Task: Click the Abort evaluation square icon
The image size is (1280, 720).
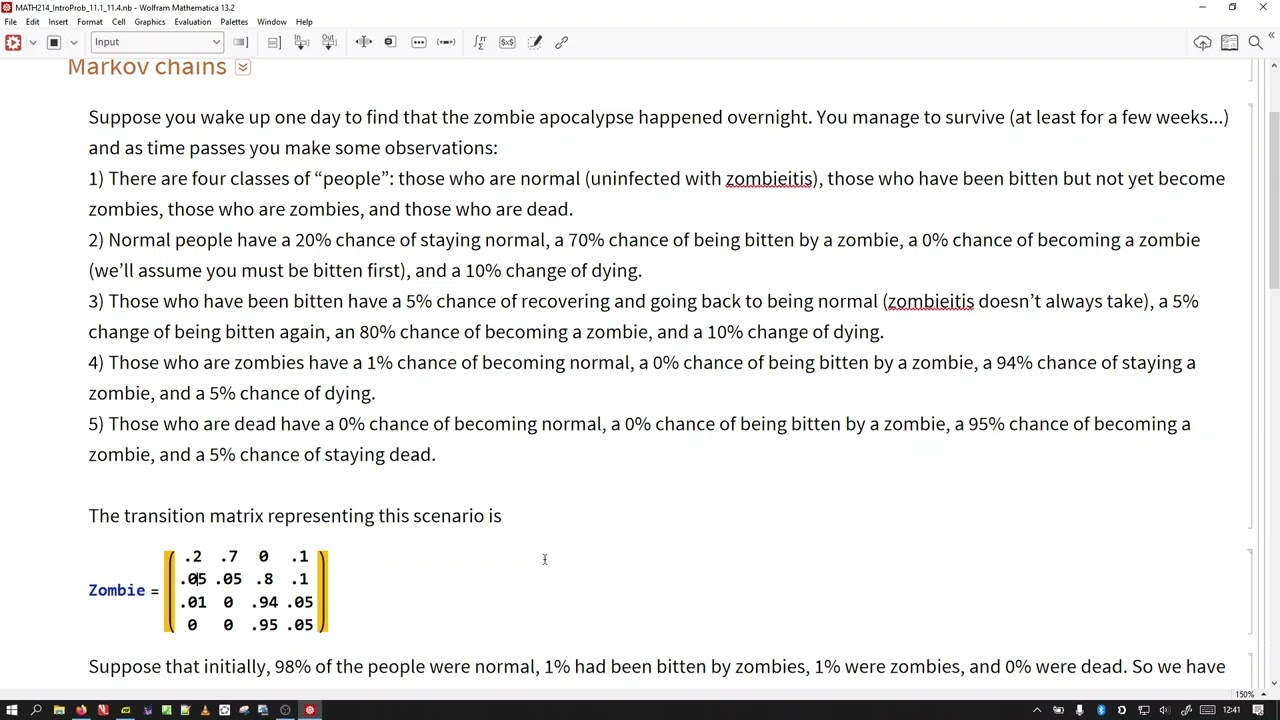Action: pos(54,42)
